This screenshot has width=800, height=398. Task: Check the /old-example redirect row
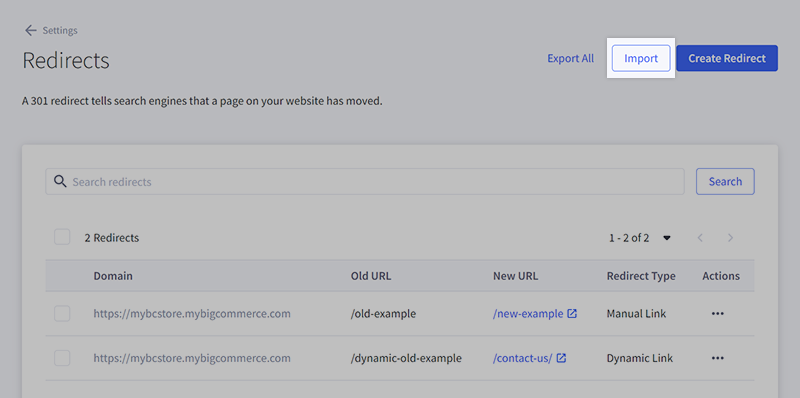click(62, 313)
